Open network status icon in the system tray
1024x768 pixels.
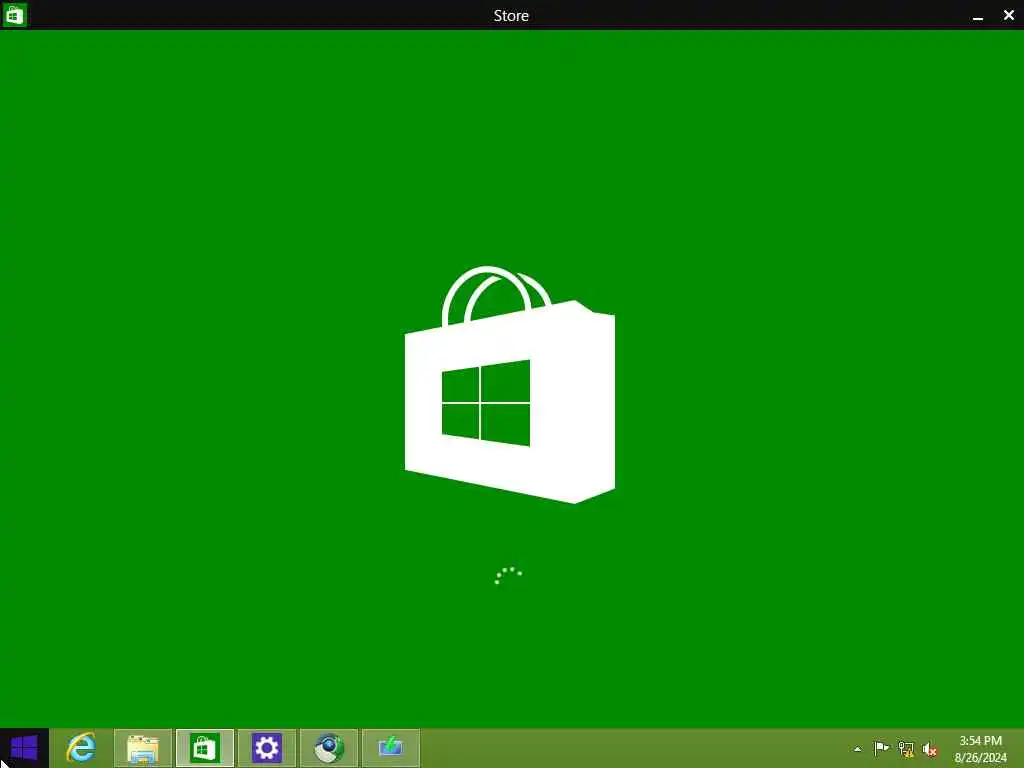pyautogui.click(x=906, y=749)
